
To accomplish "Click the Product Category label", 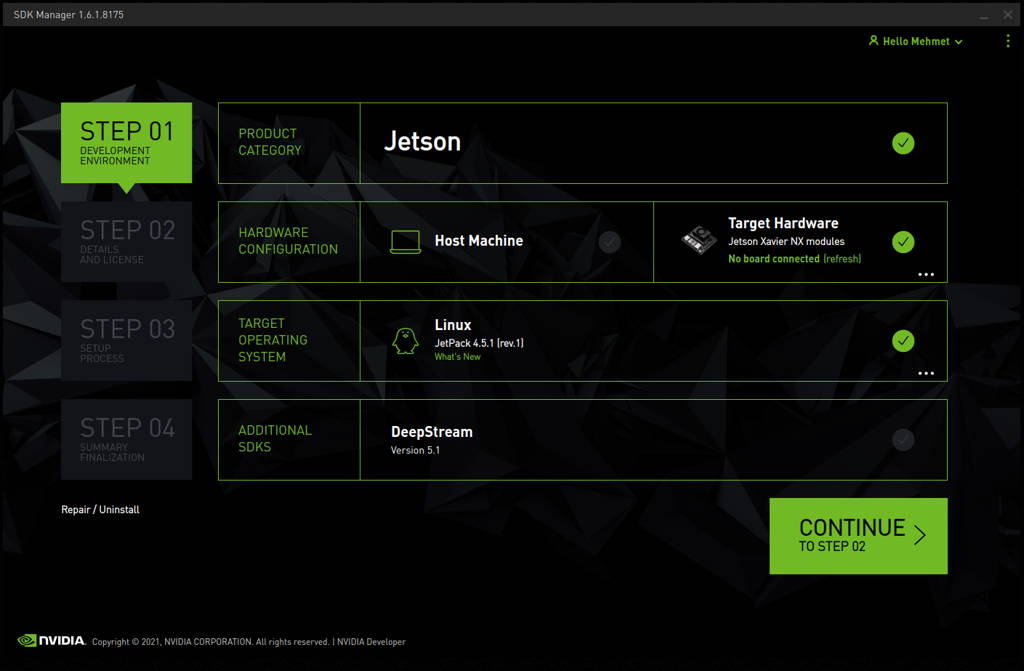I will click(x=270, y=142).
